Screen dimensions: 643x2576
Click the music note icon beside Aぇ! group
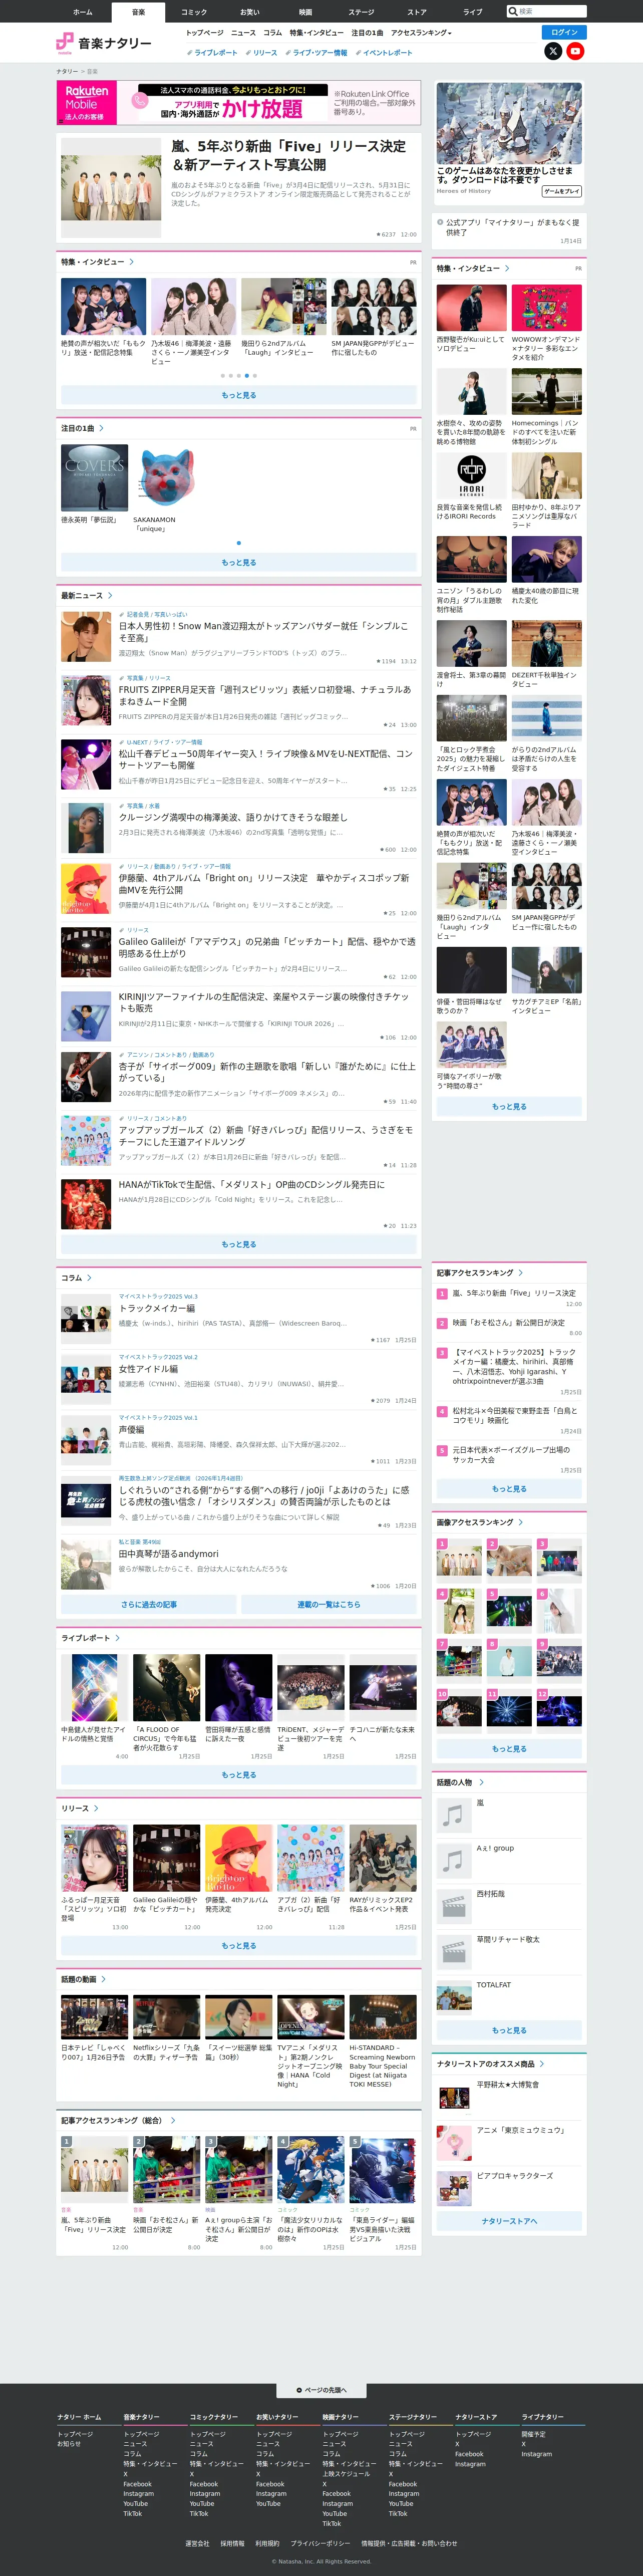click(454, 1860)
